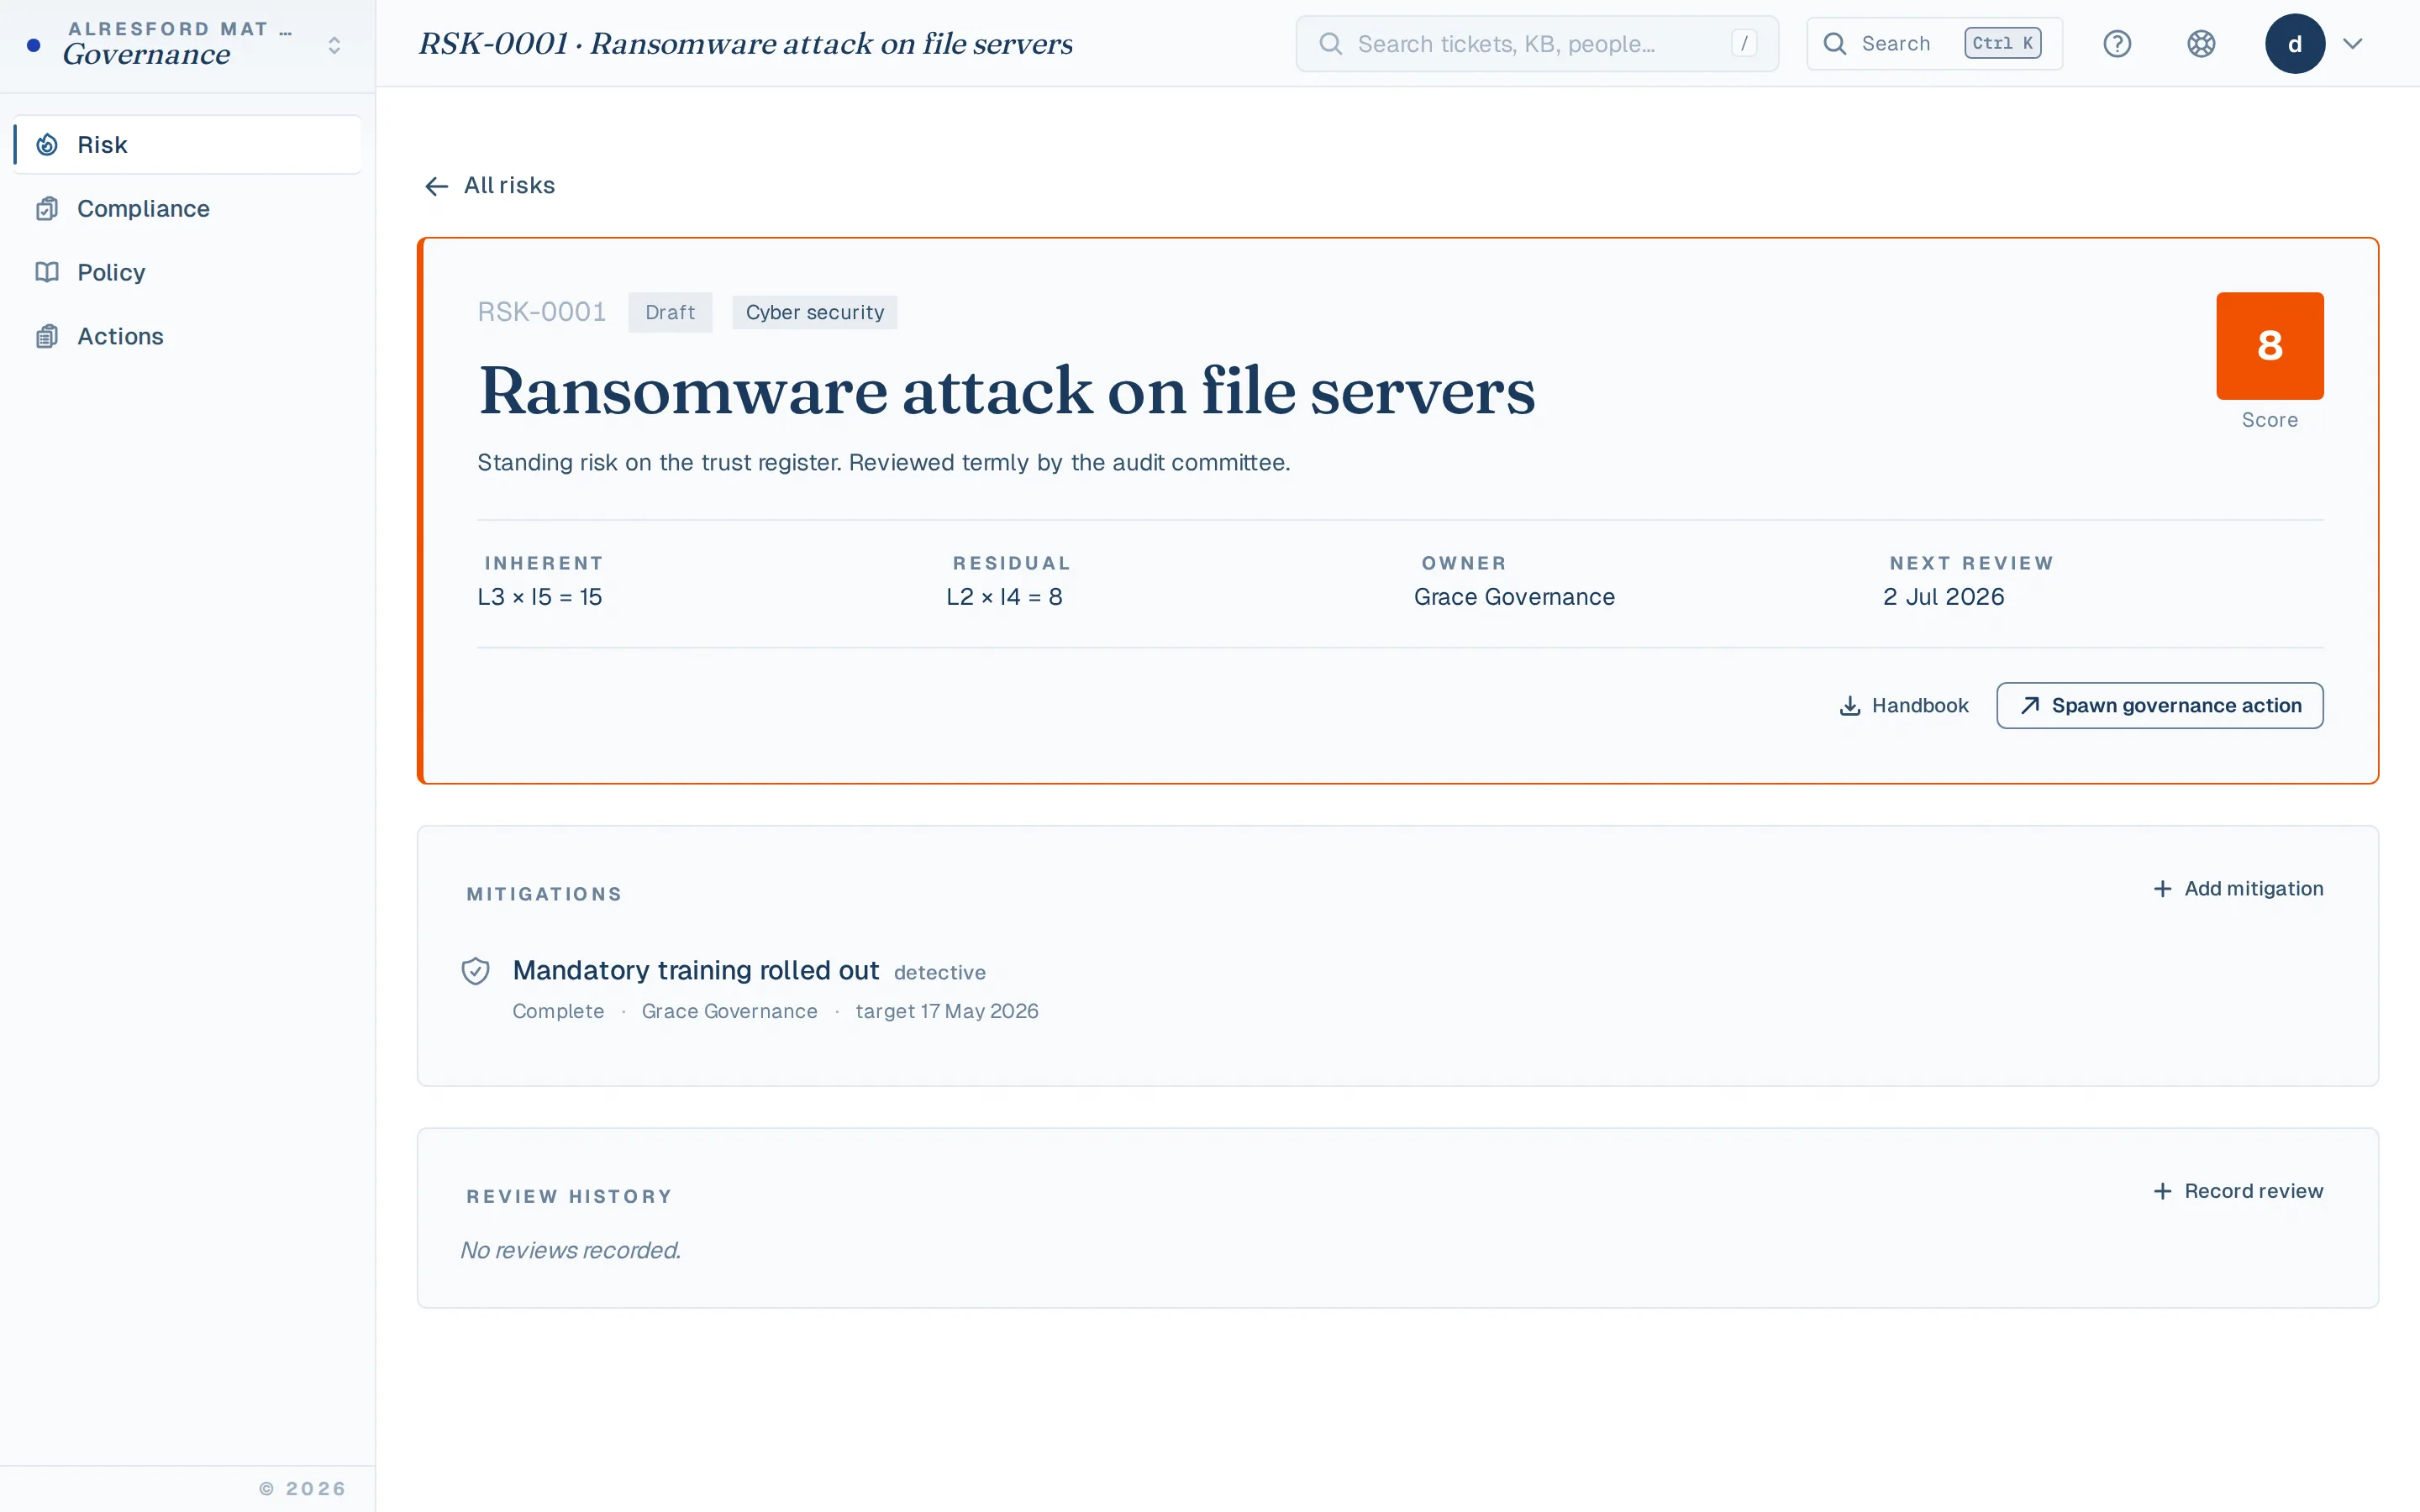This screenshot has width=2420, height=1512.
Task: Open the Actions section in sidebar
Action: [187, 336]
